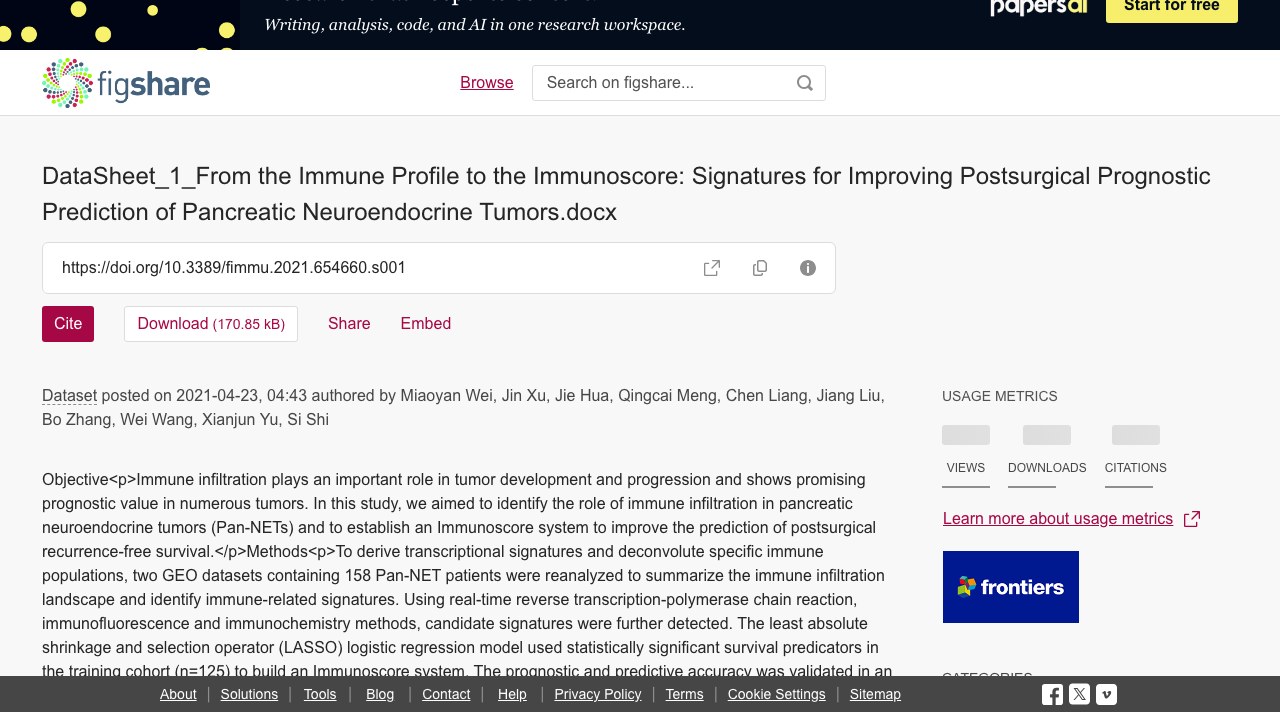Open the Sitemap footer link

click(875, 694)
